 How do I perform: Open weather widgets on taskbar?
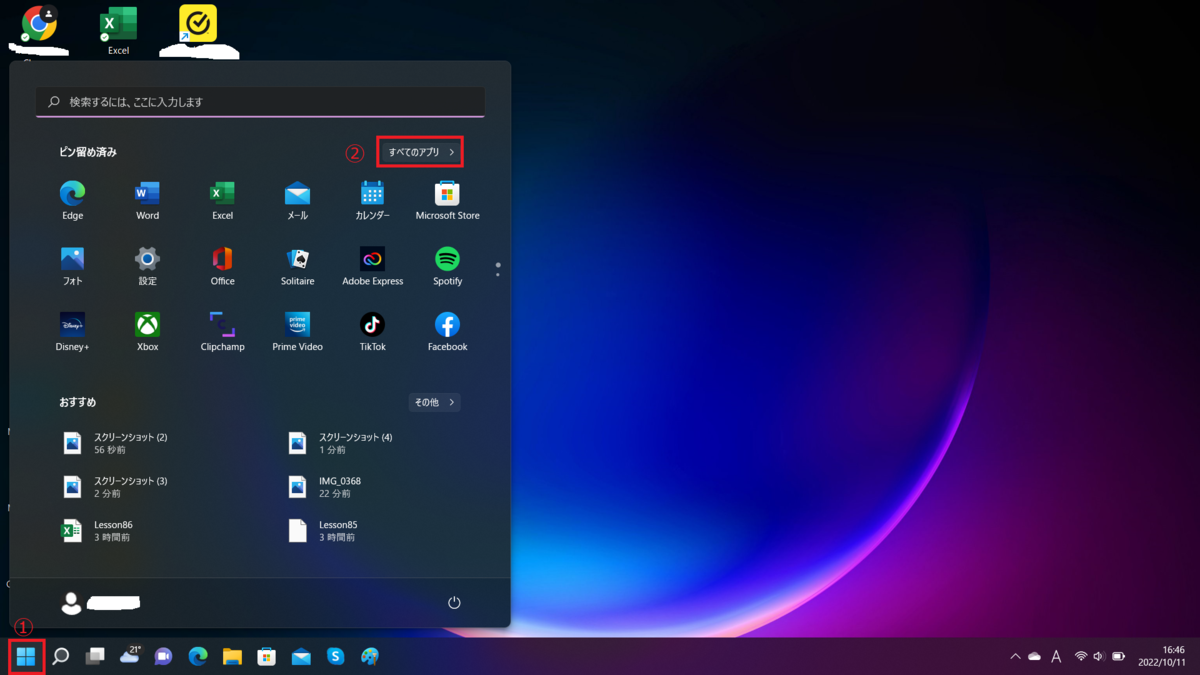pyautogui.click(x=130, y=655)
